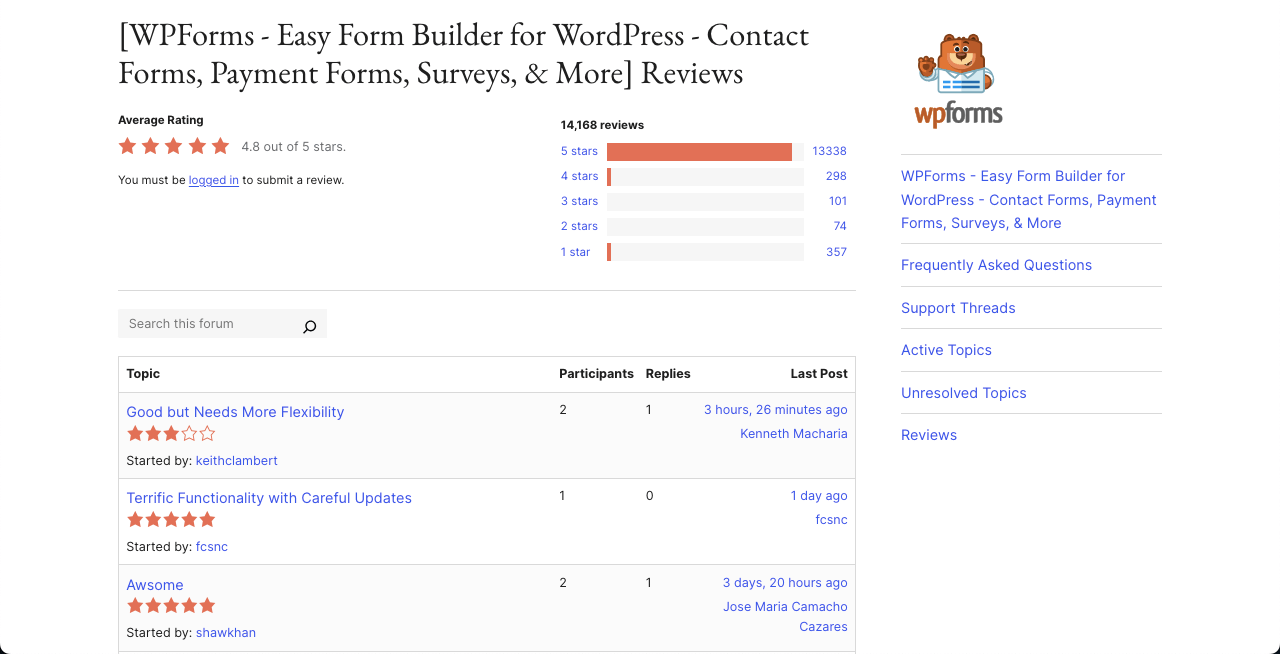This screenshot has height=654, width=1280.
Task: Select the first star of the average rating
Action: click(x=127, y=145)
